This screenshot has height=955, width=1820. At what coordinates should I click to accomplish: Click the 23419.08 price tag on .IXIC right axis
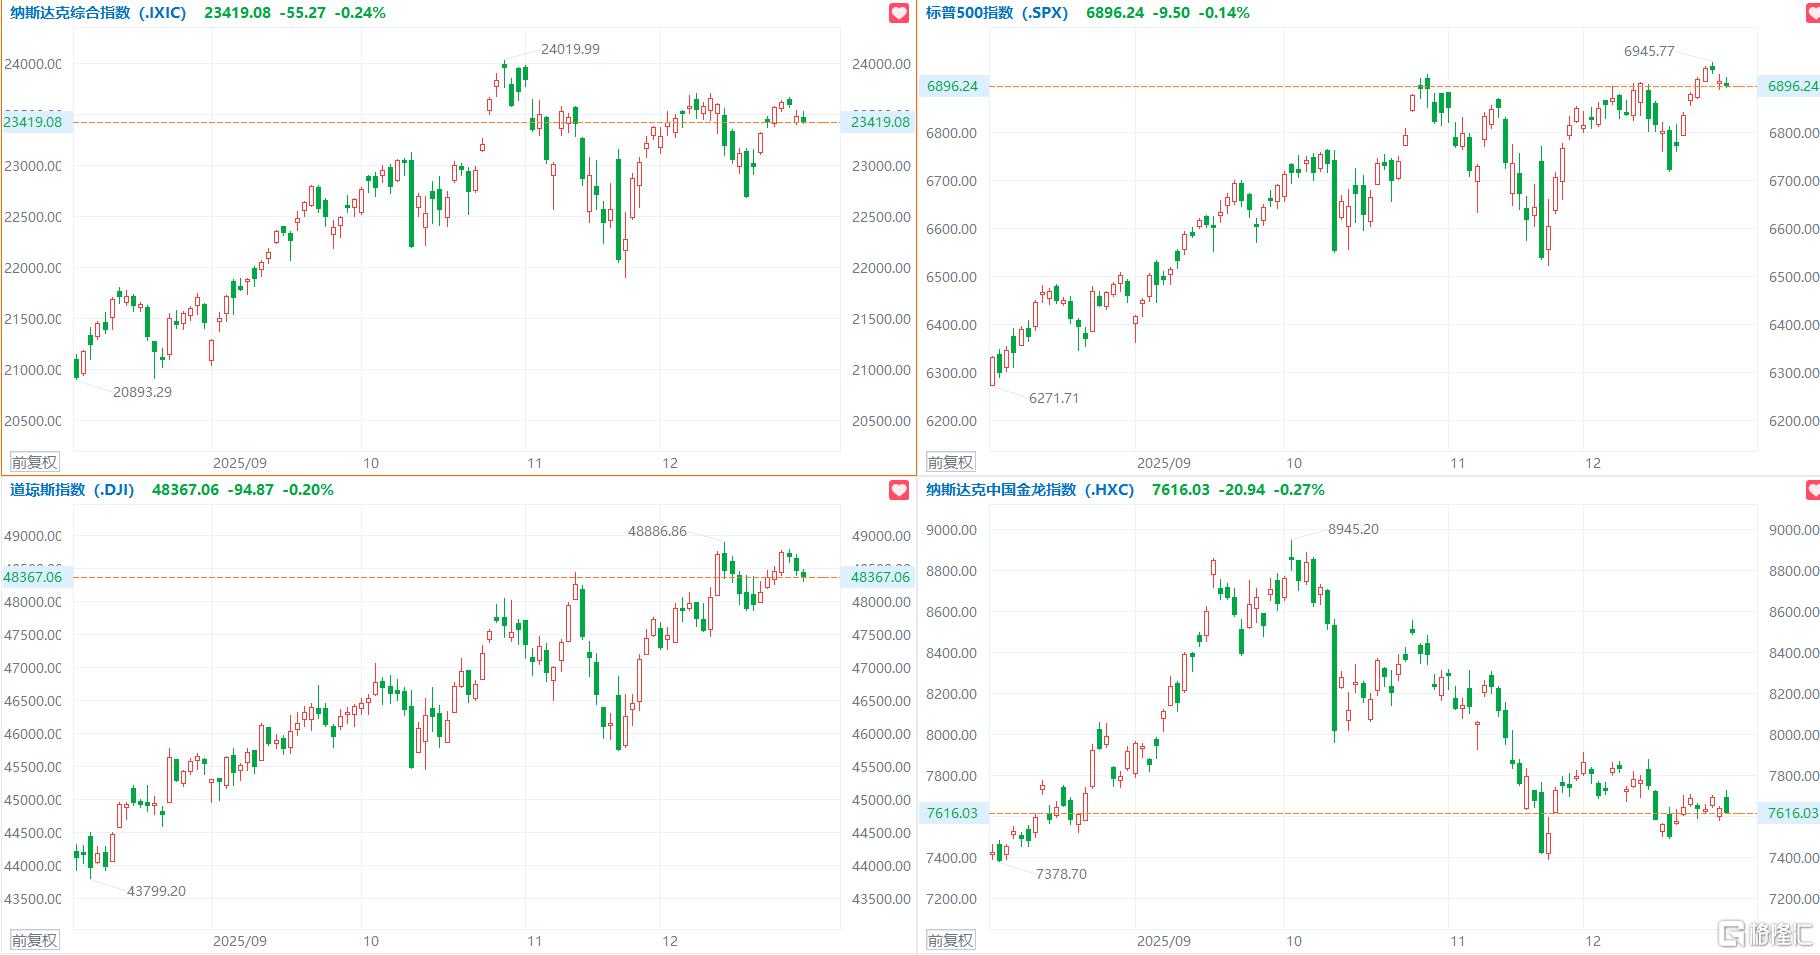tap(880, 122)
